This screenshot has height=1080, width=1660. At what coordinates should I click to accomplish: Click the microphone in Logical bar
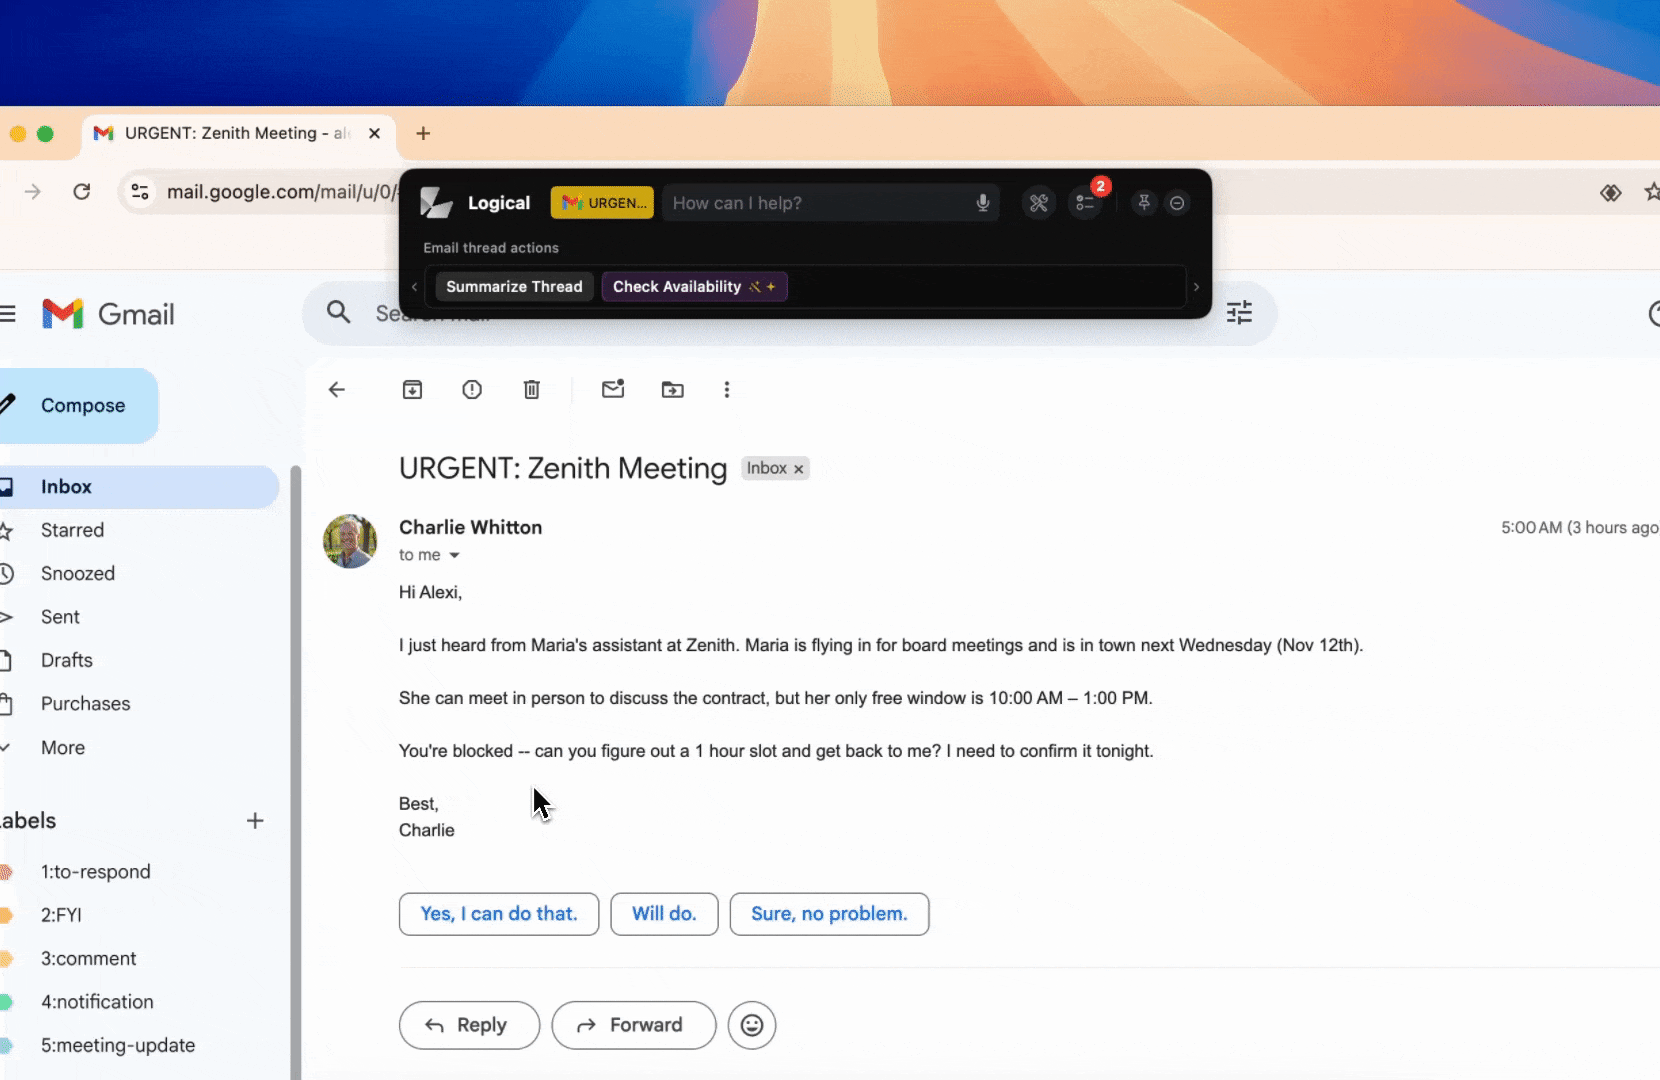click(x=983, y=203)
